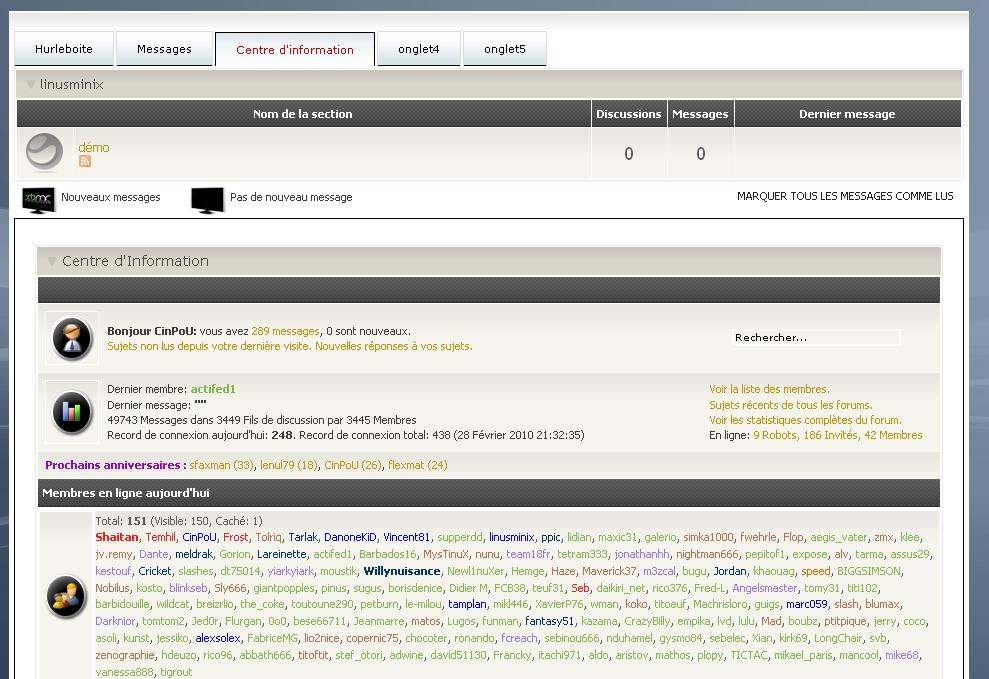Click the online members group icon

point(67,597)
